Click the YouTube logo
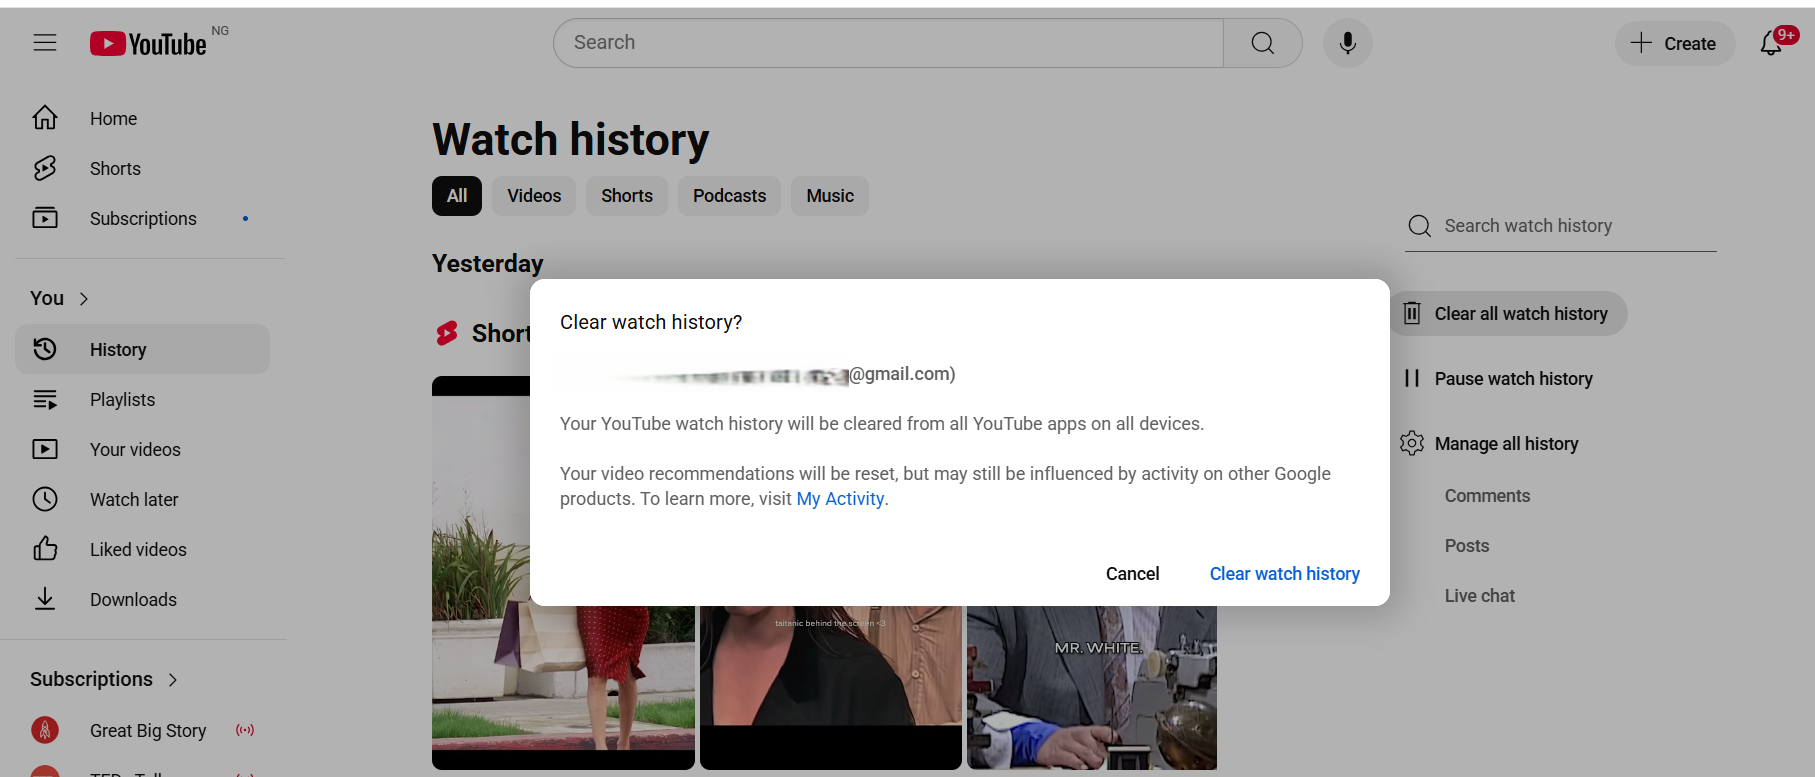The image size is (1815, 777). 148,43
